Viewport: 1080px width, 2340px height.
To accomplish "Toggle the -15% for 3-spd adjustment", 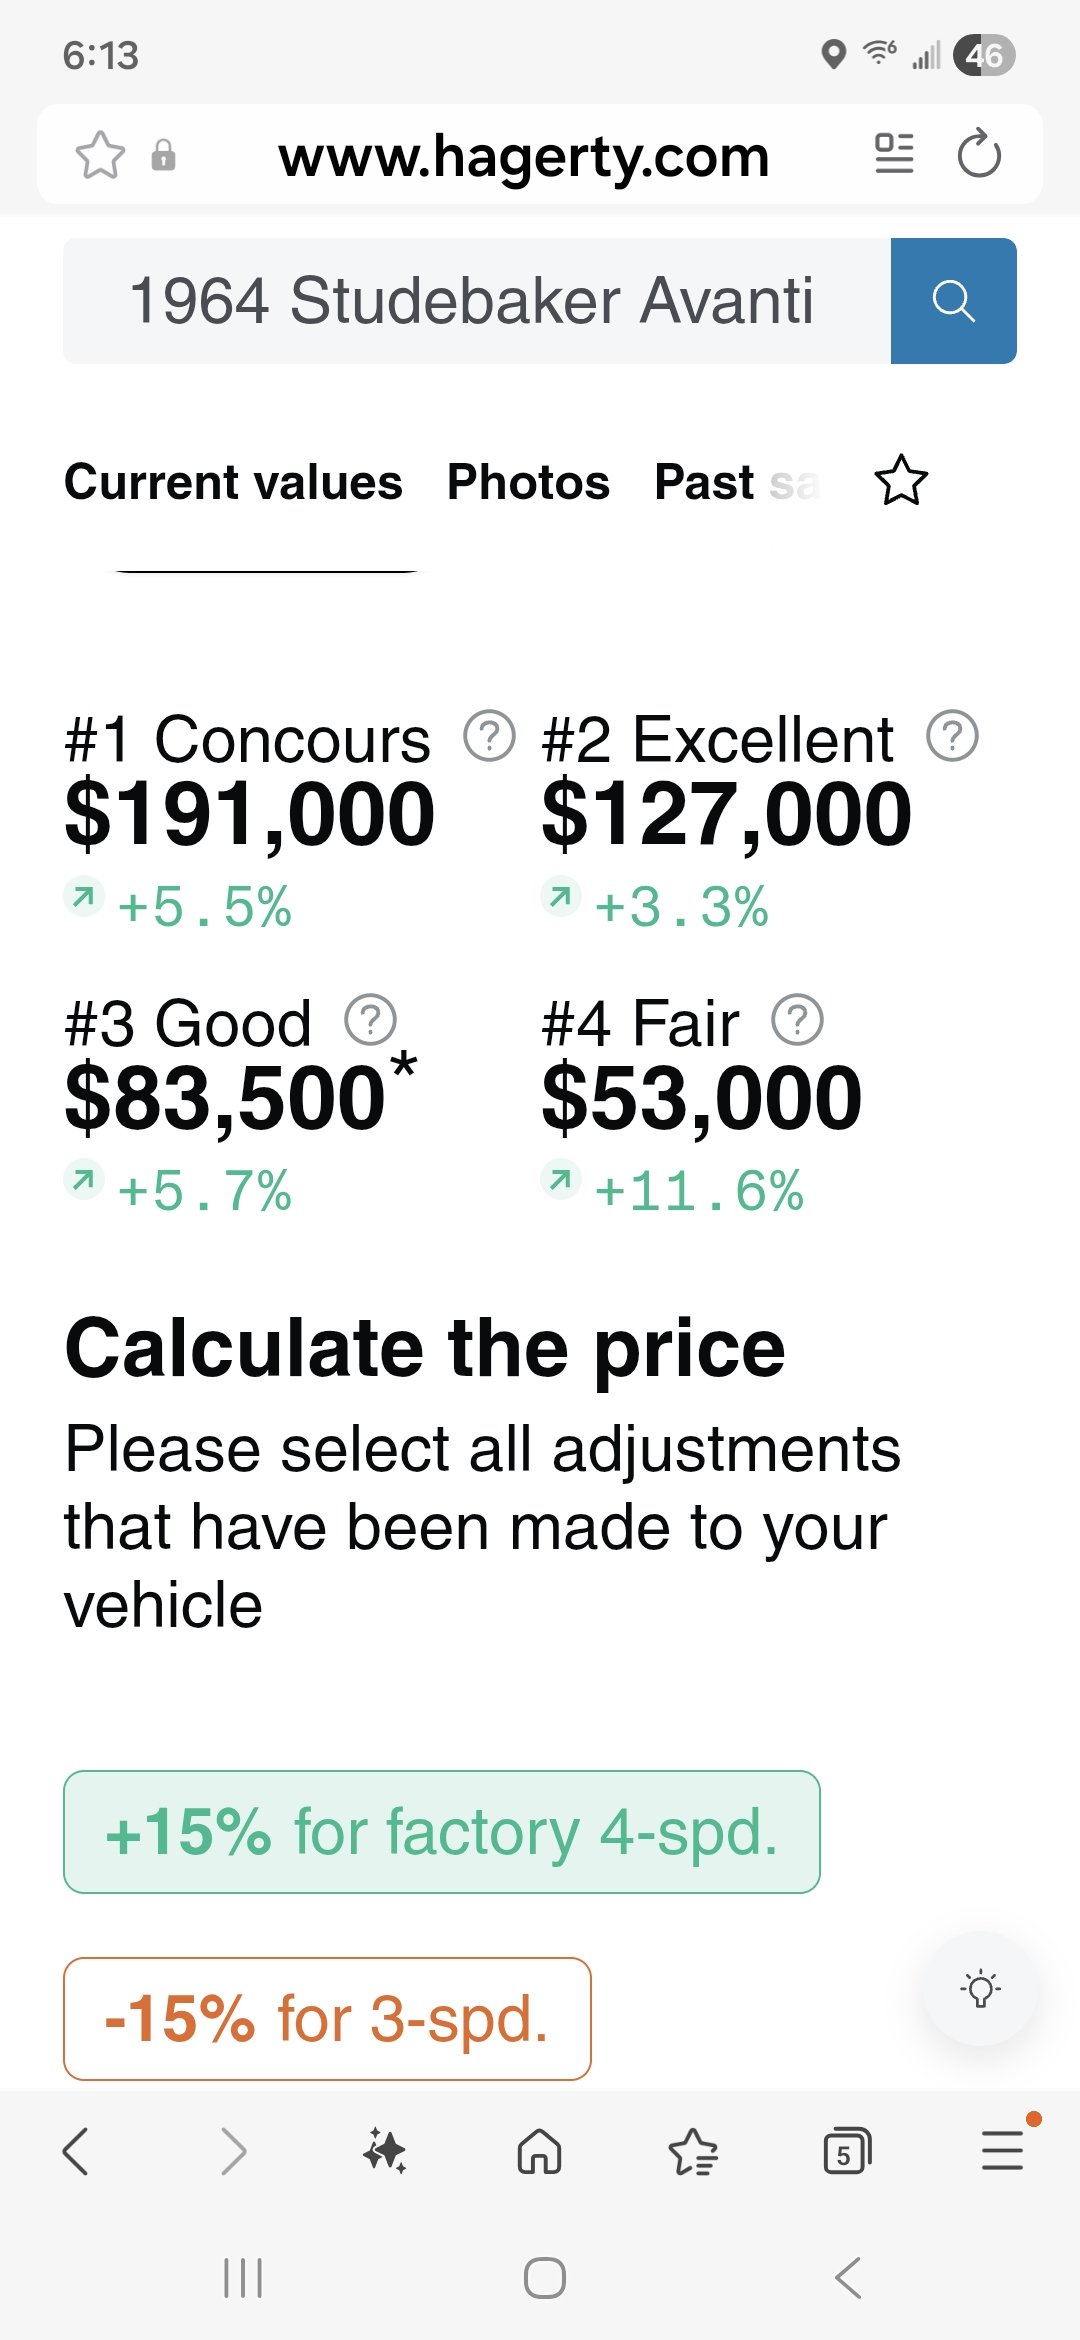I will click(327, 2018).
